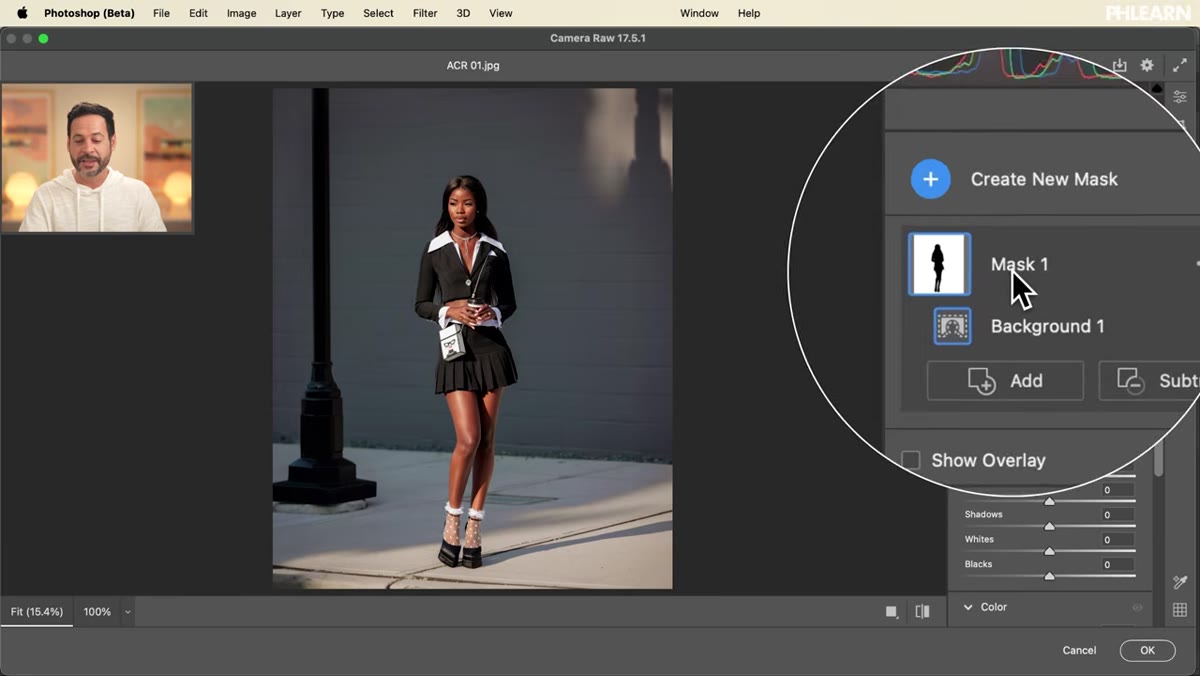This screenshot has height=676, width=1200.
Task: Click the blue plus Create New Mask icon
Action: (x=930, y=179)
